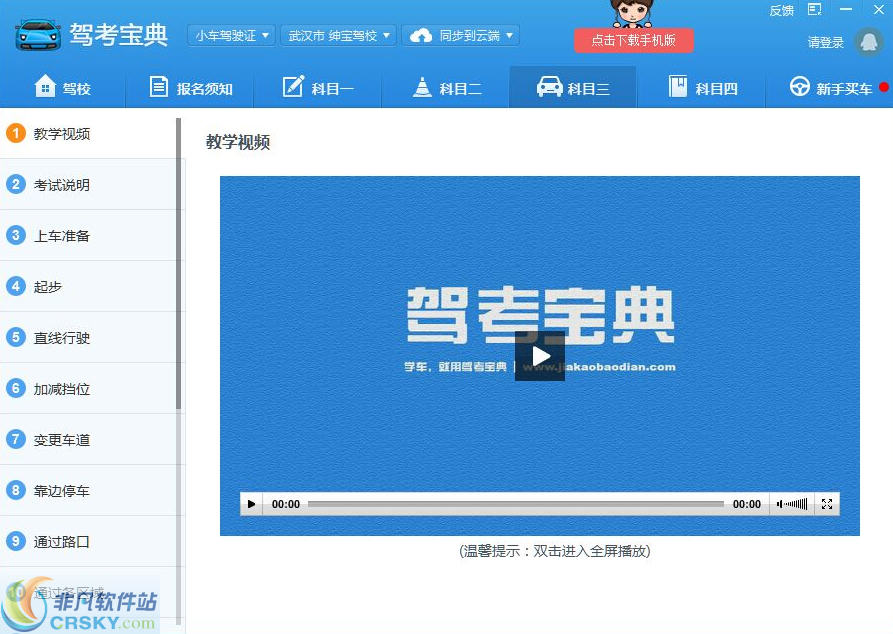Click the total duration 00:00 at right of seek bar

click(x=747, y=504)
